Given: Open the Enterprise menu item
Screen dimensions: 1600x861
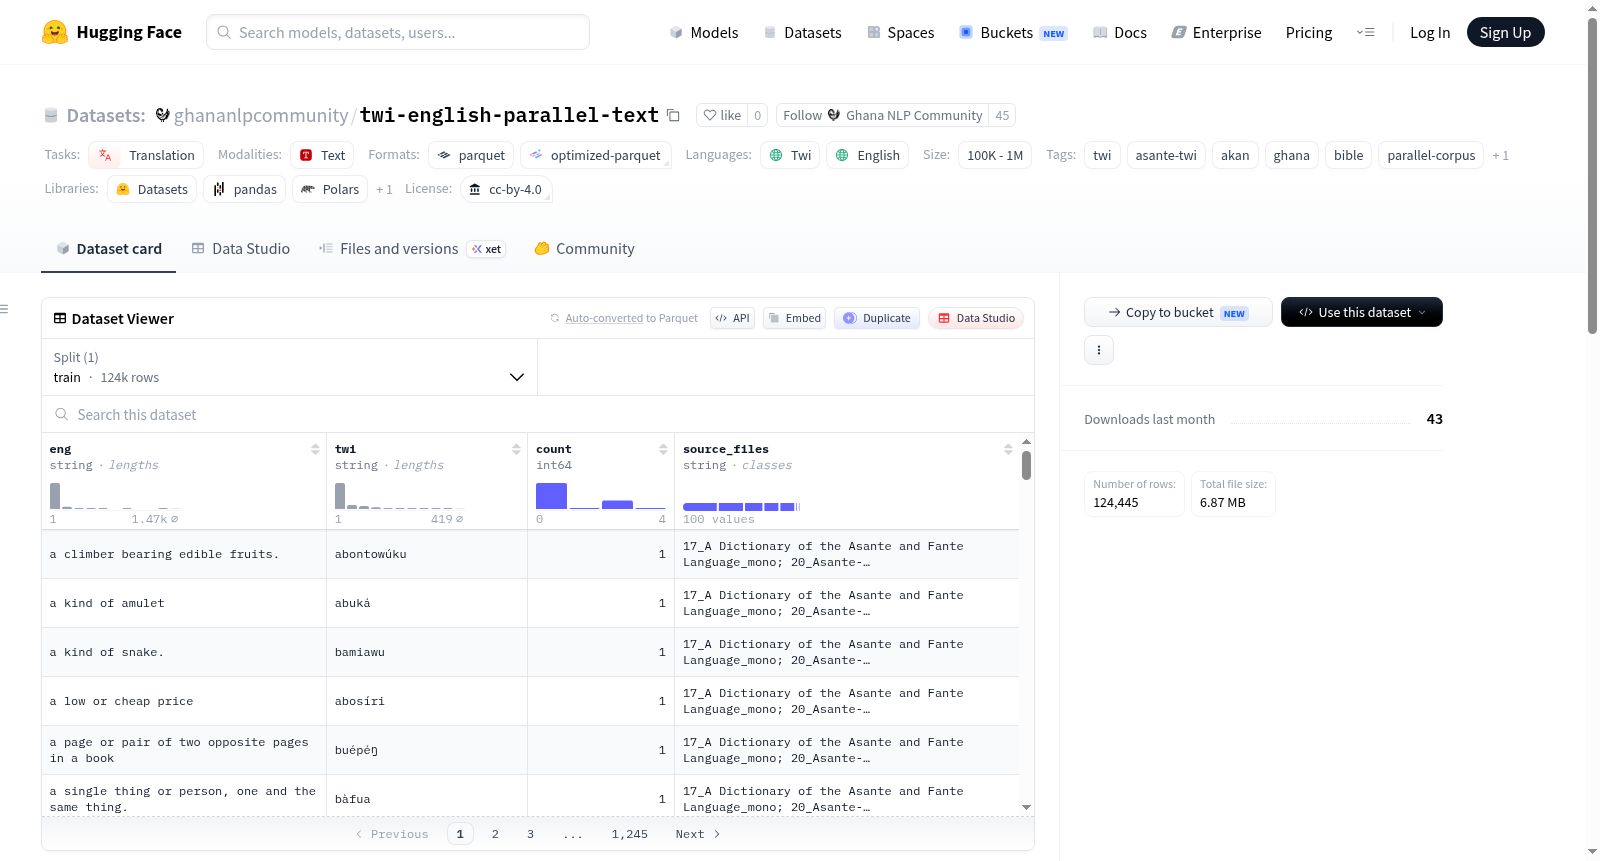Looking at the screenshot, I should coord(1217,32).
